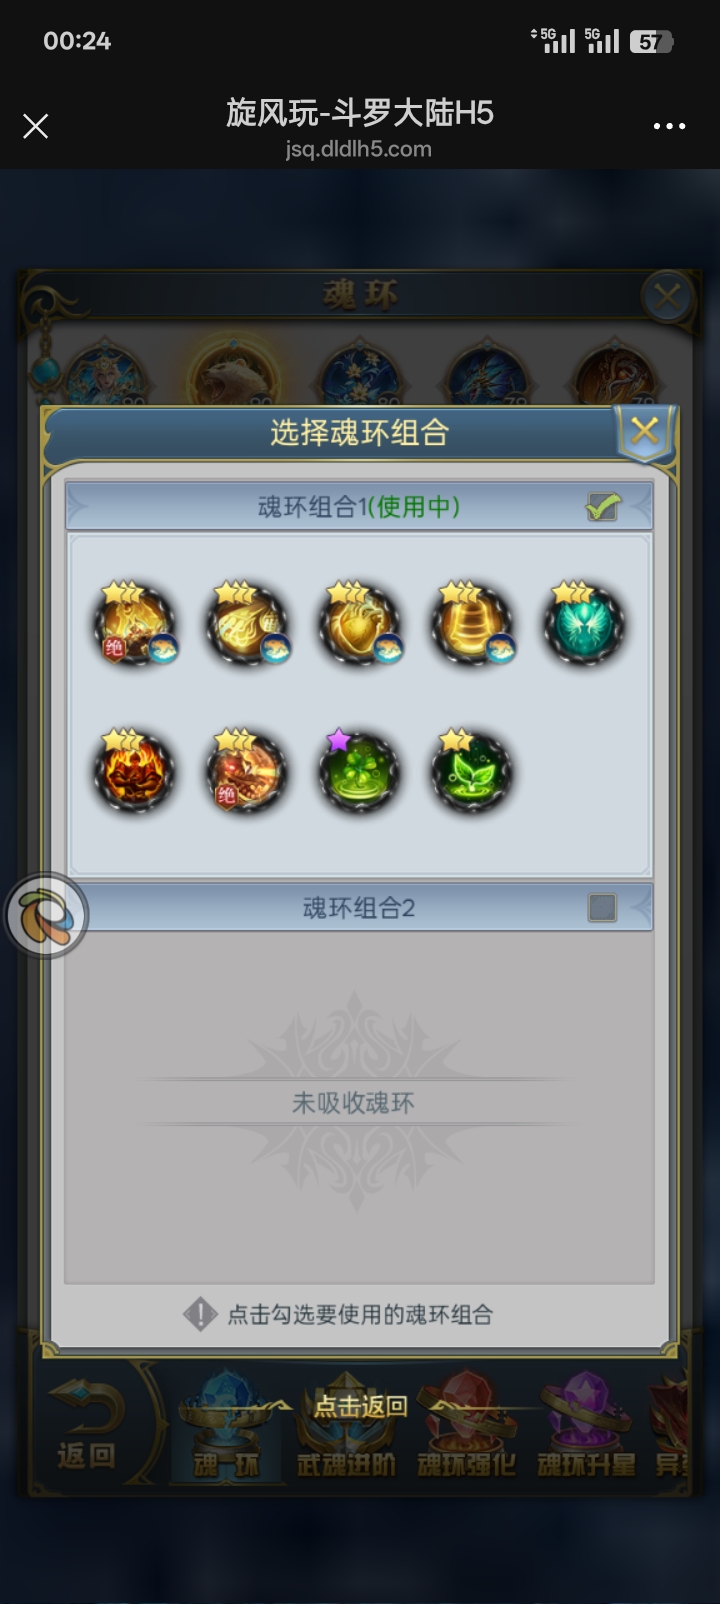The image size is (720, 1604).
Task: Uncheck the 魂环组合1 in-use checkbox
Action: click(603, 507)
